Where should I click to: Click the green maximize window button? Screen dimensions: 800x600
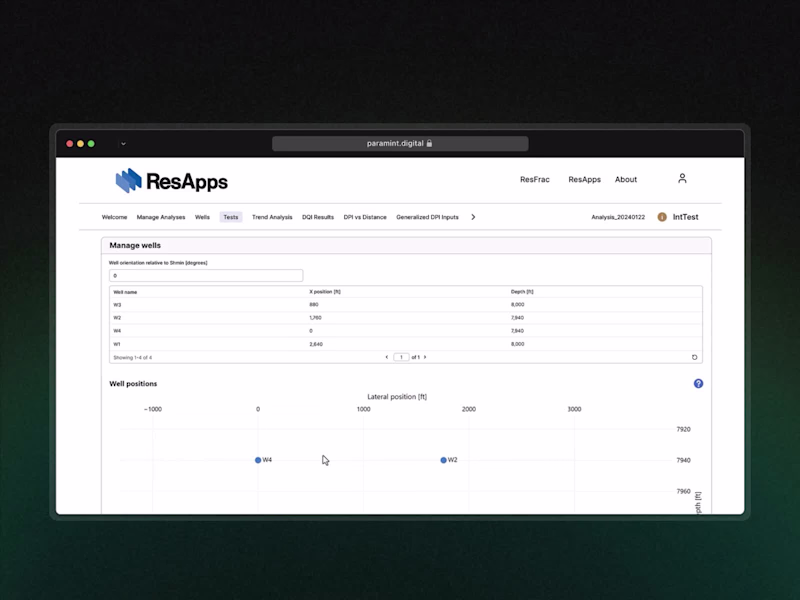(91, 144)
